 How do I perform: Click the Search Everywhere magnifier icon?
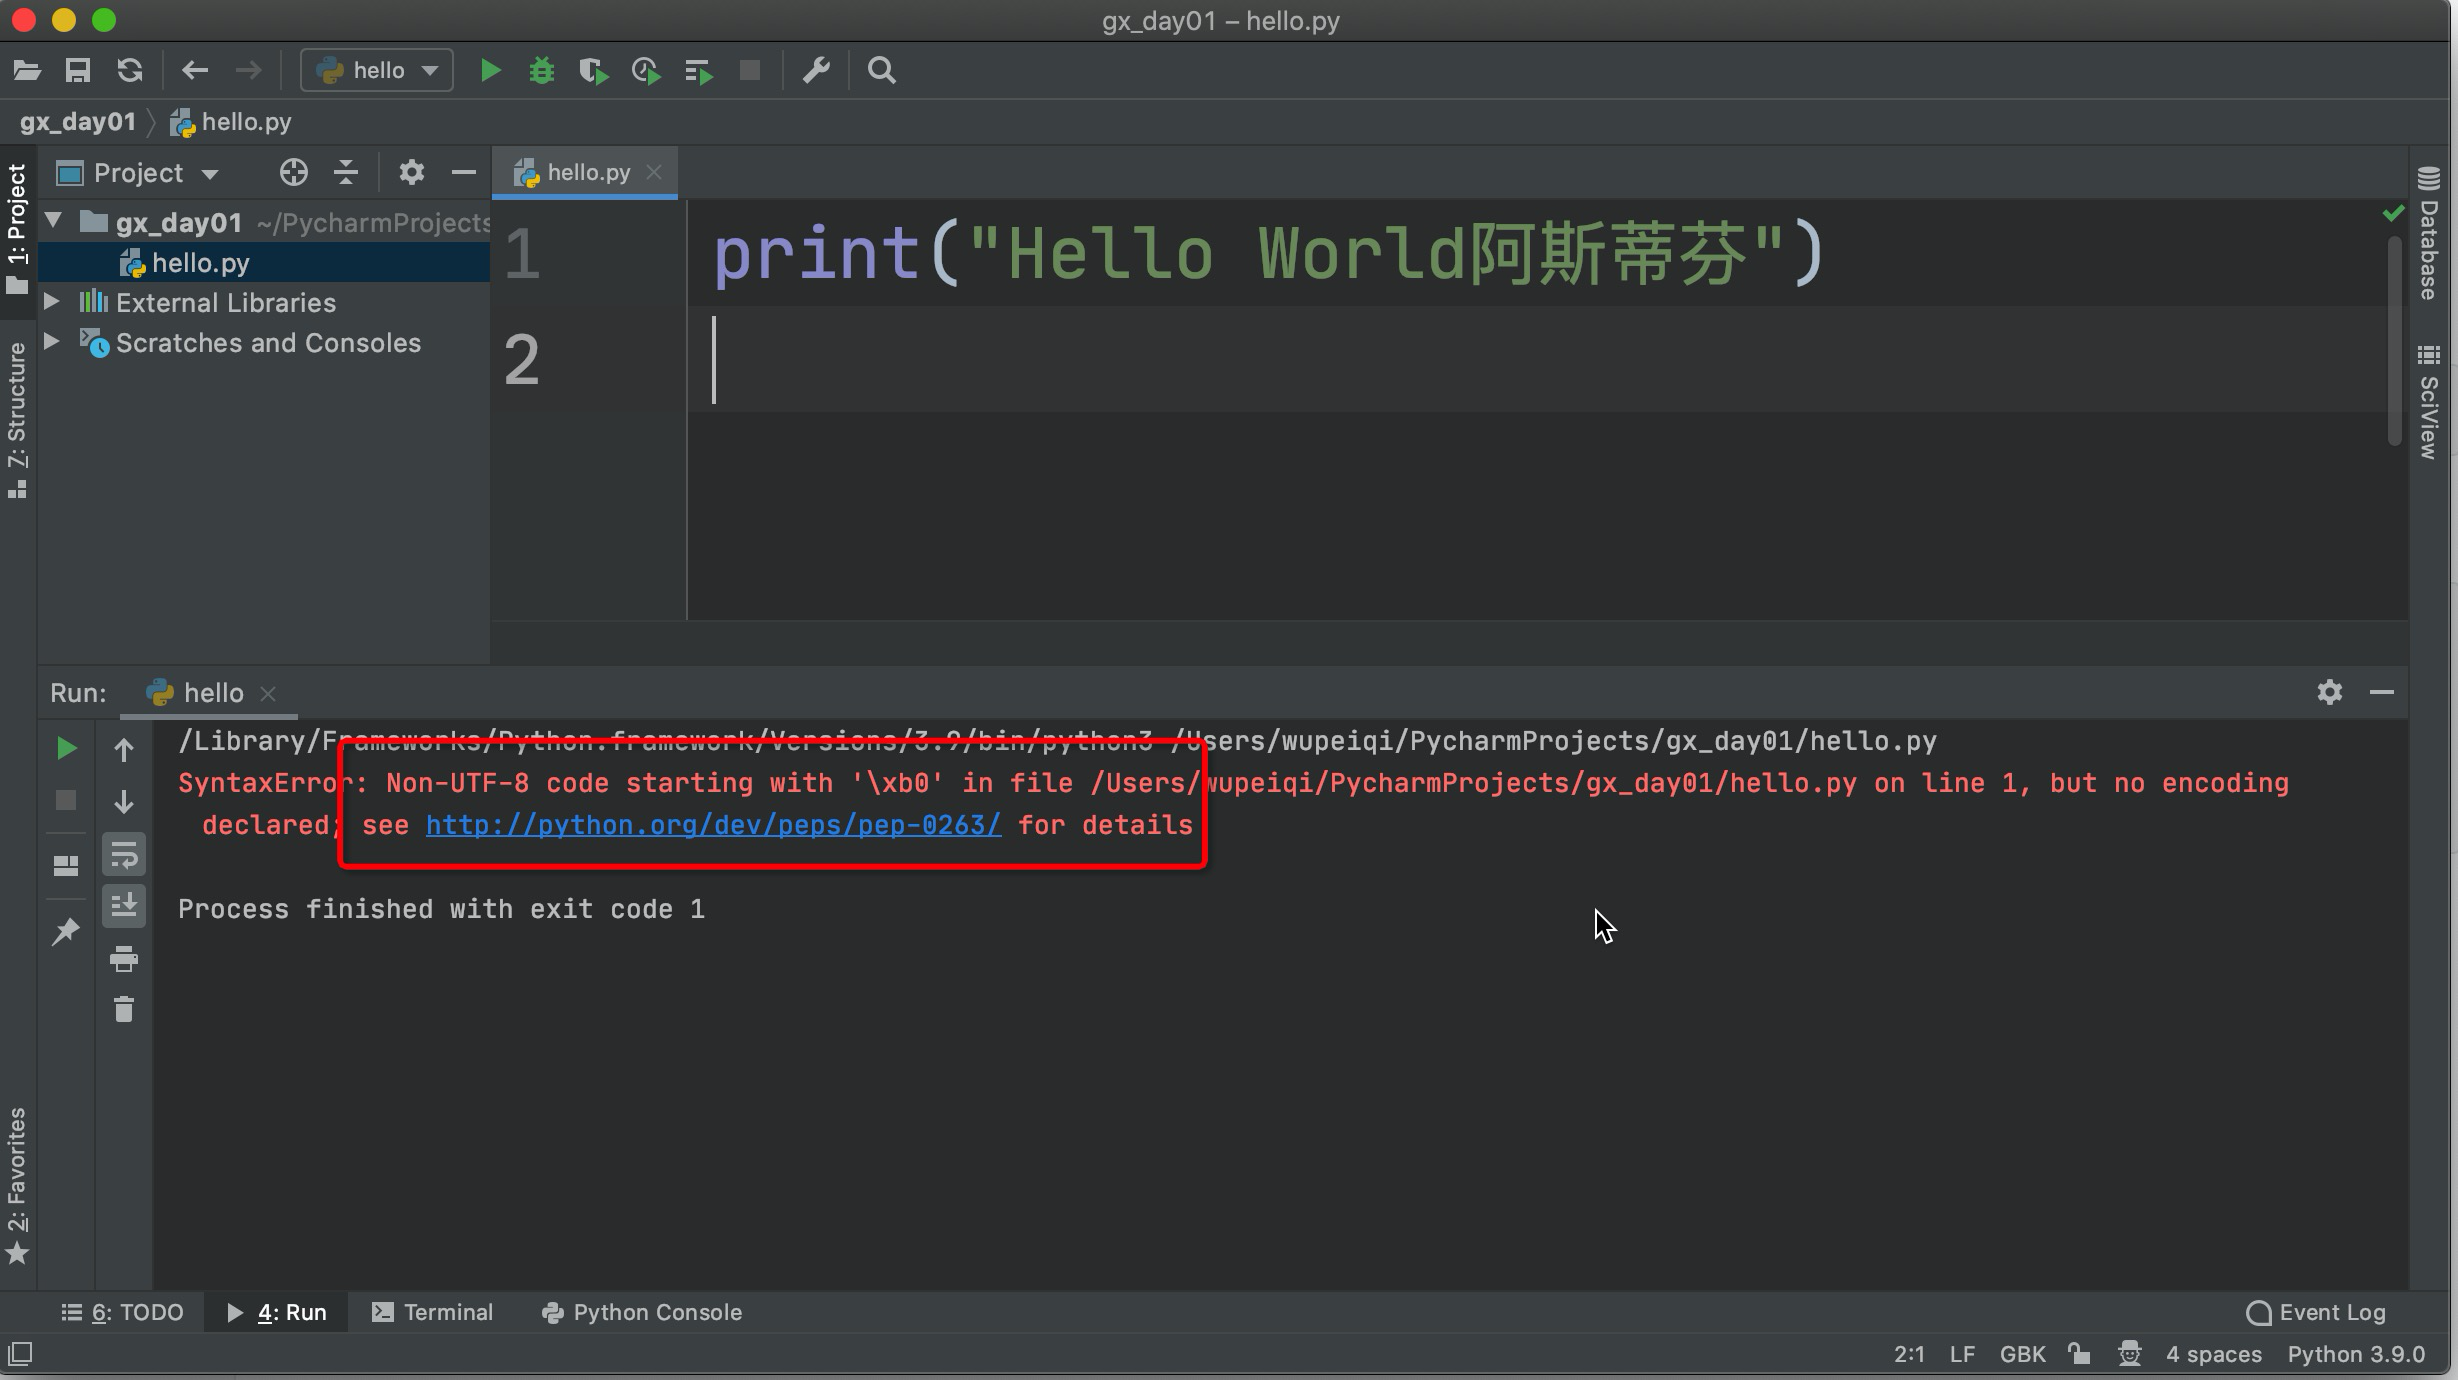tap(881, 70)
